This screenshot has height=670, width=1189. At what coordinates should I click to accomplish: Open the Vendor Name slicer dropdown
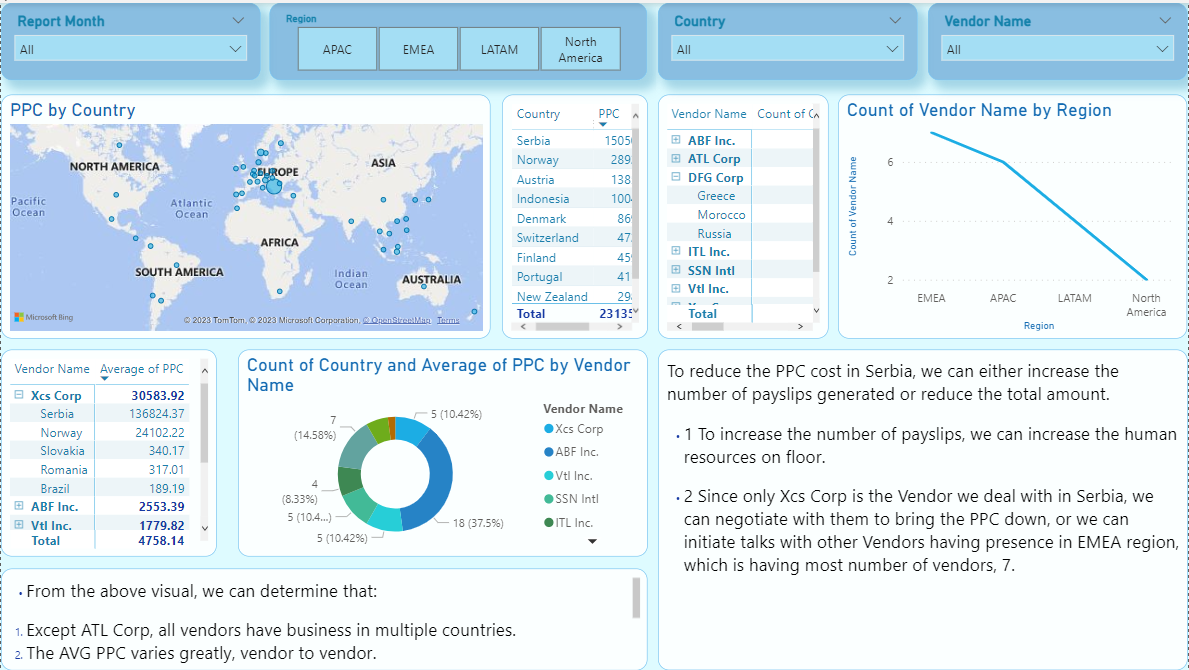(x=1058, y=49)
